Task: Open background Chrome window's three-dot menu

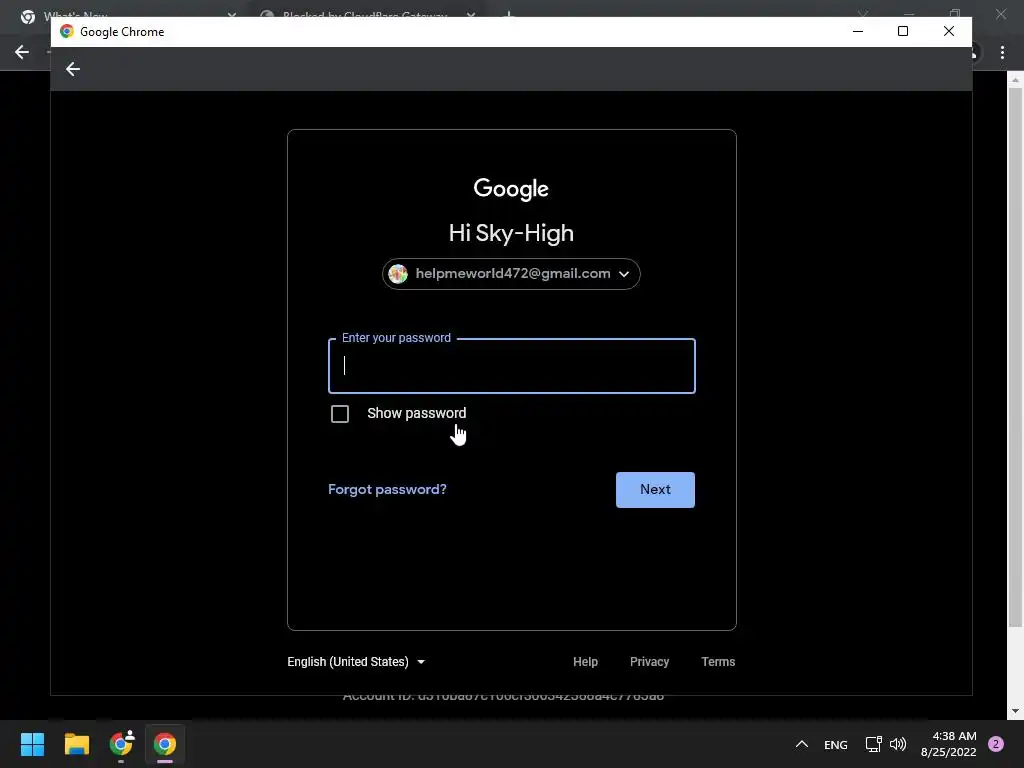Action: 1002,52
